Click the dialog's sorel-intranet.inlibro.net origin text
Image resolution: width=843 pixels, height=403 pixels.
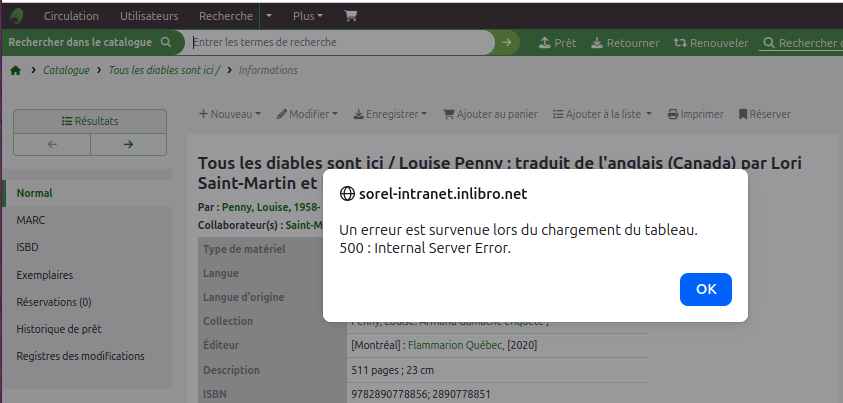coord(443,194)
